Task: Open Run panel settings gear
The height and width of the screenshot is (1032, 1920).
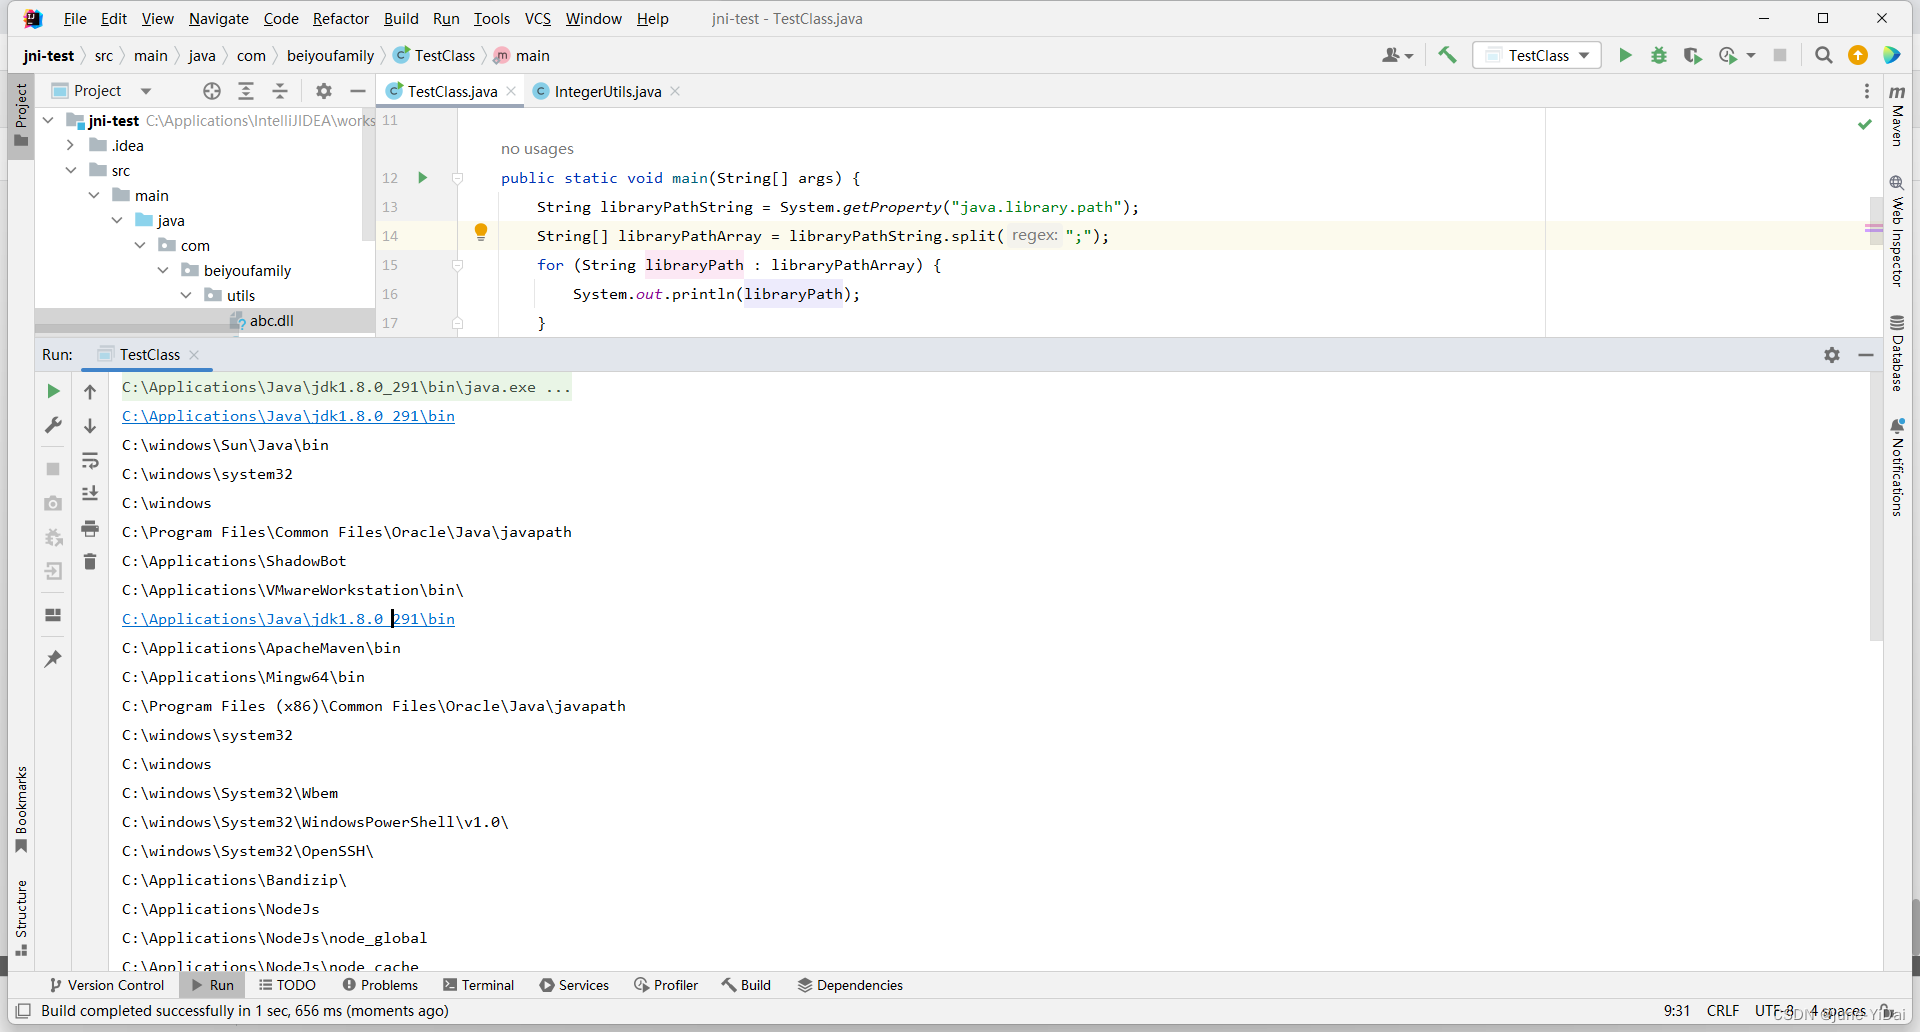Action: [1832, 355]
